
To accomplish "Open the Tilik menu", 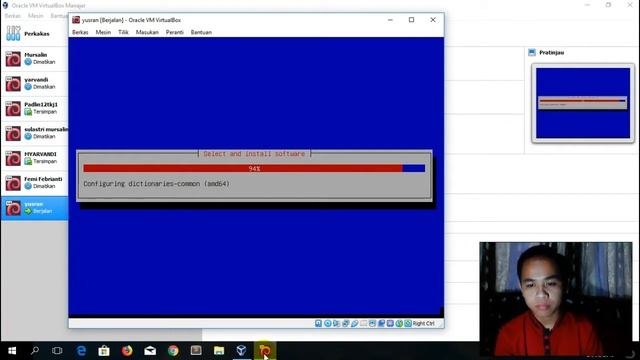I will tap(123, 32).
